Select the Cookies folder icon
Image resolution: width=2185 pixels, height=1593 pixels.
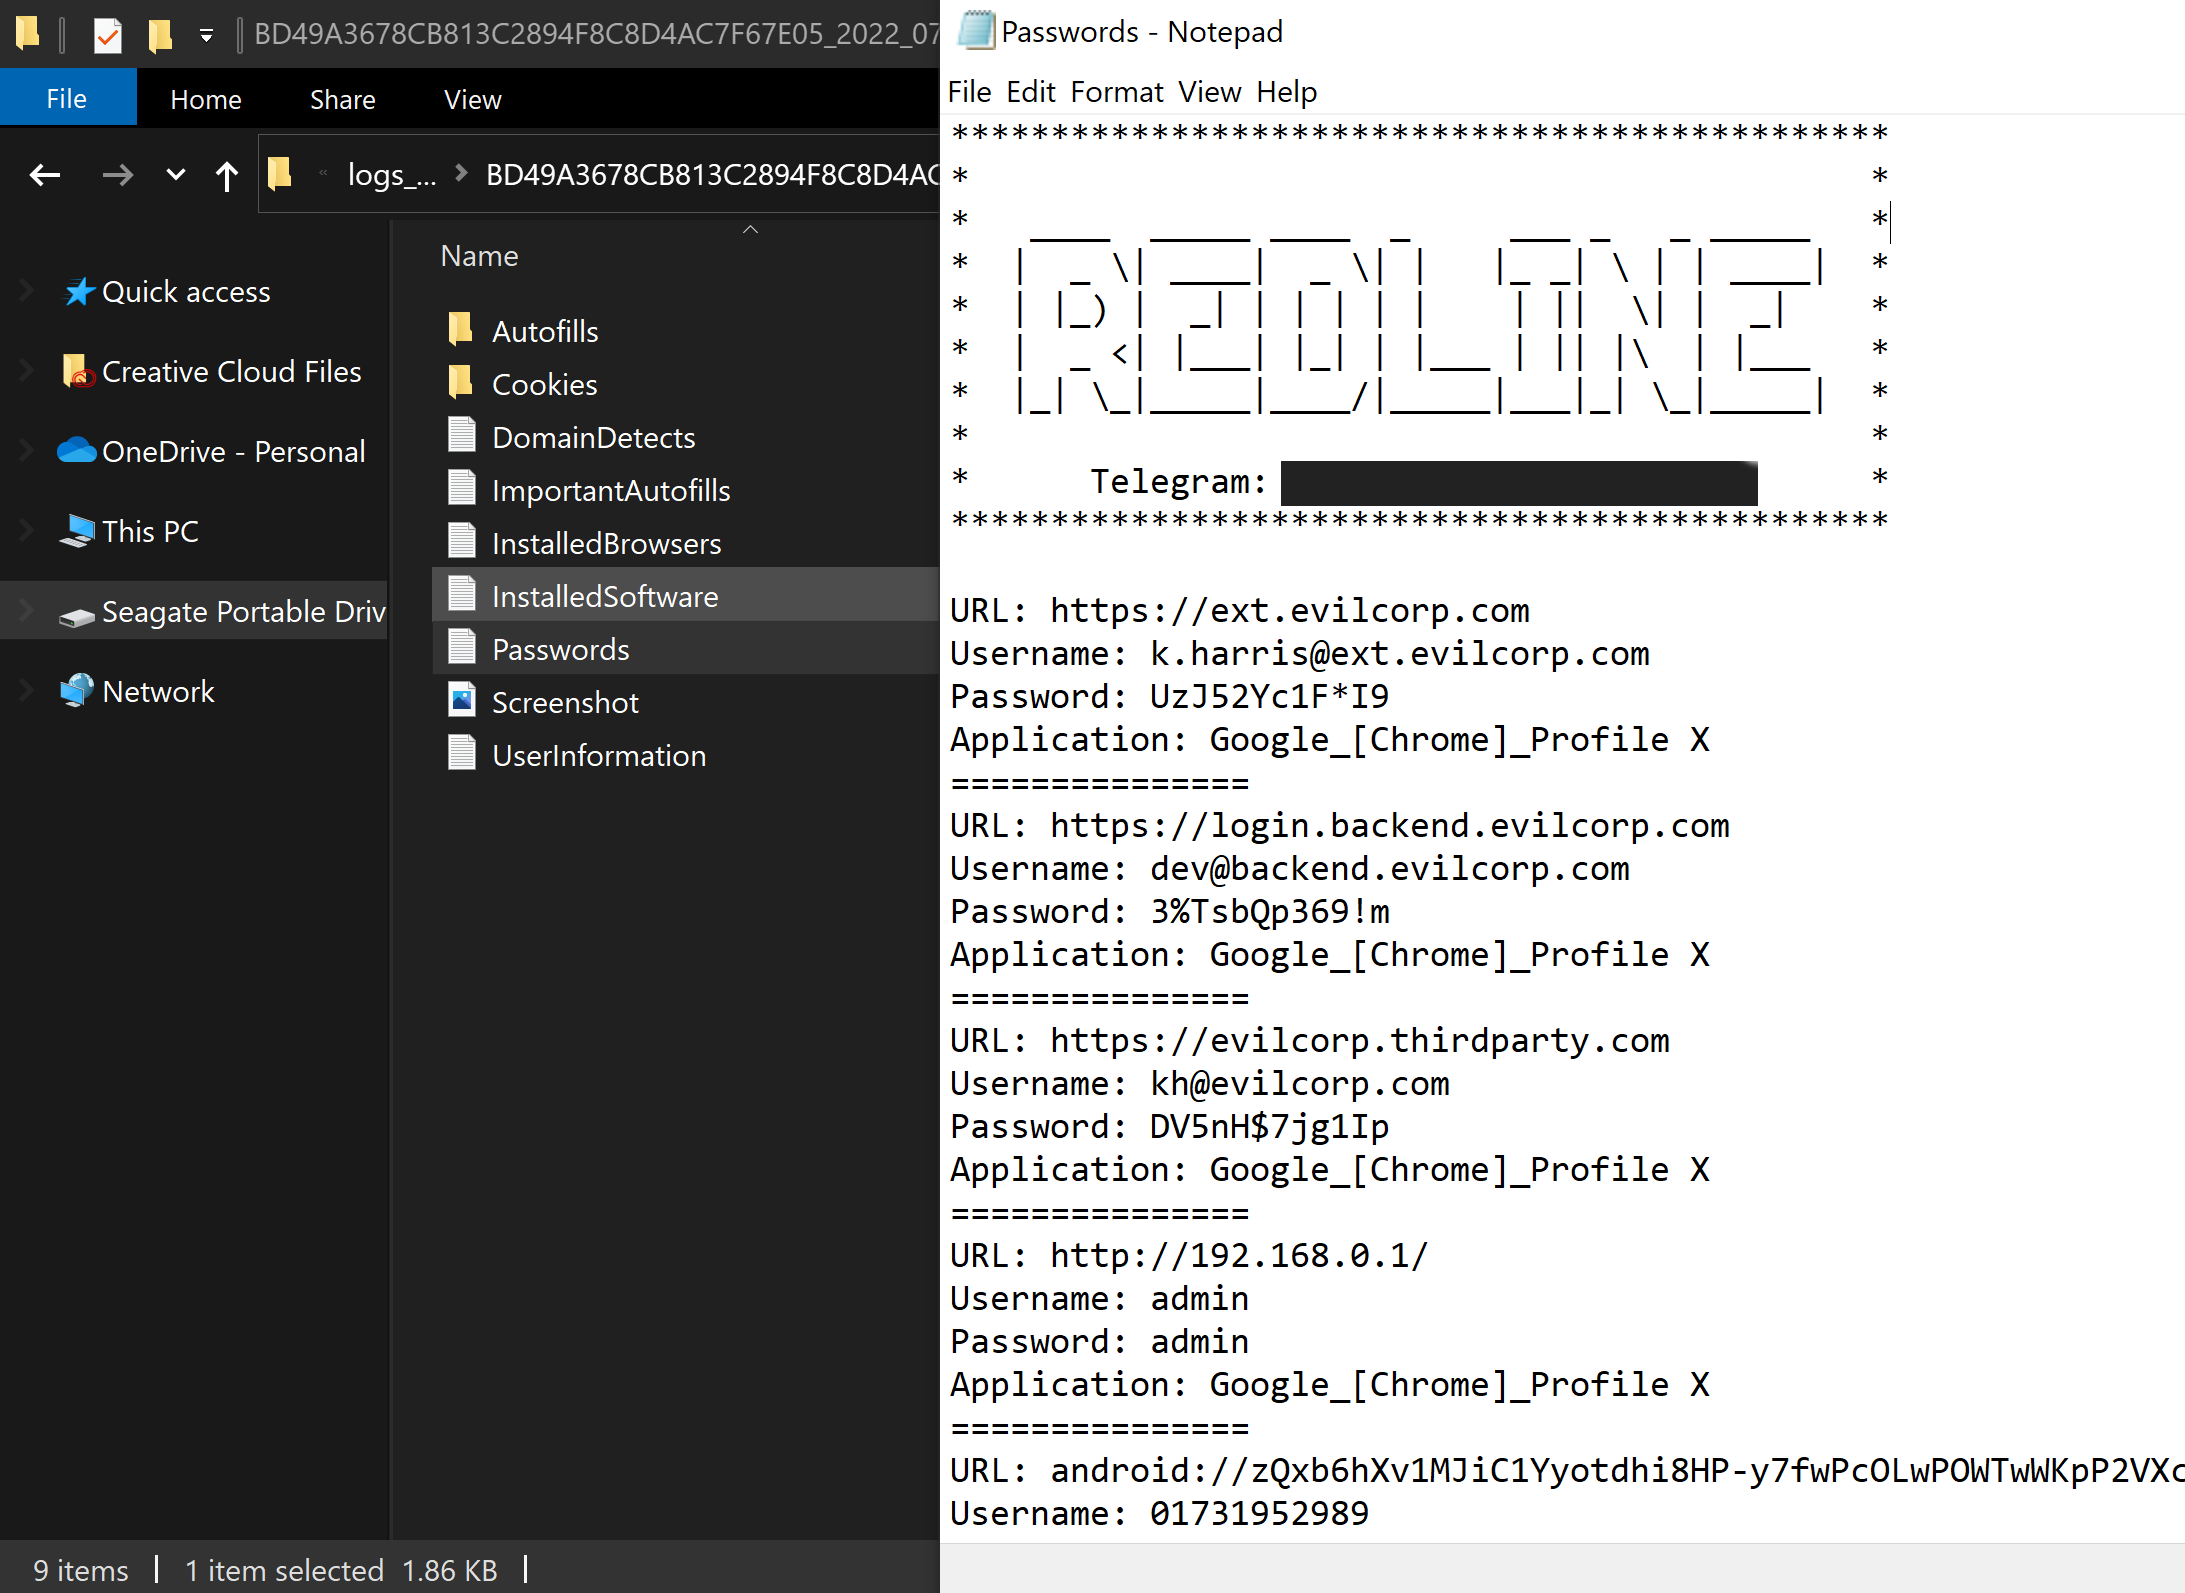pos(462,383)
